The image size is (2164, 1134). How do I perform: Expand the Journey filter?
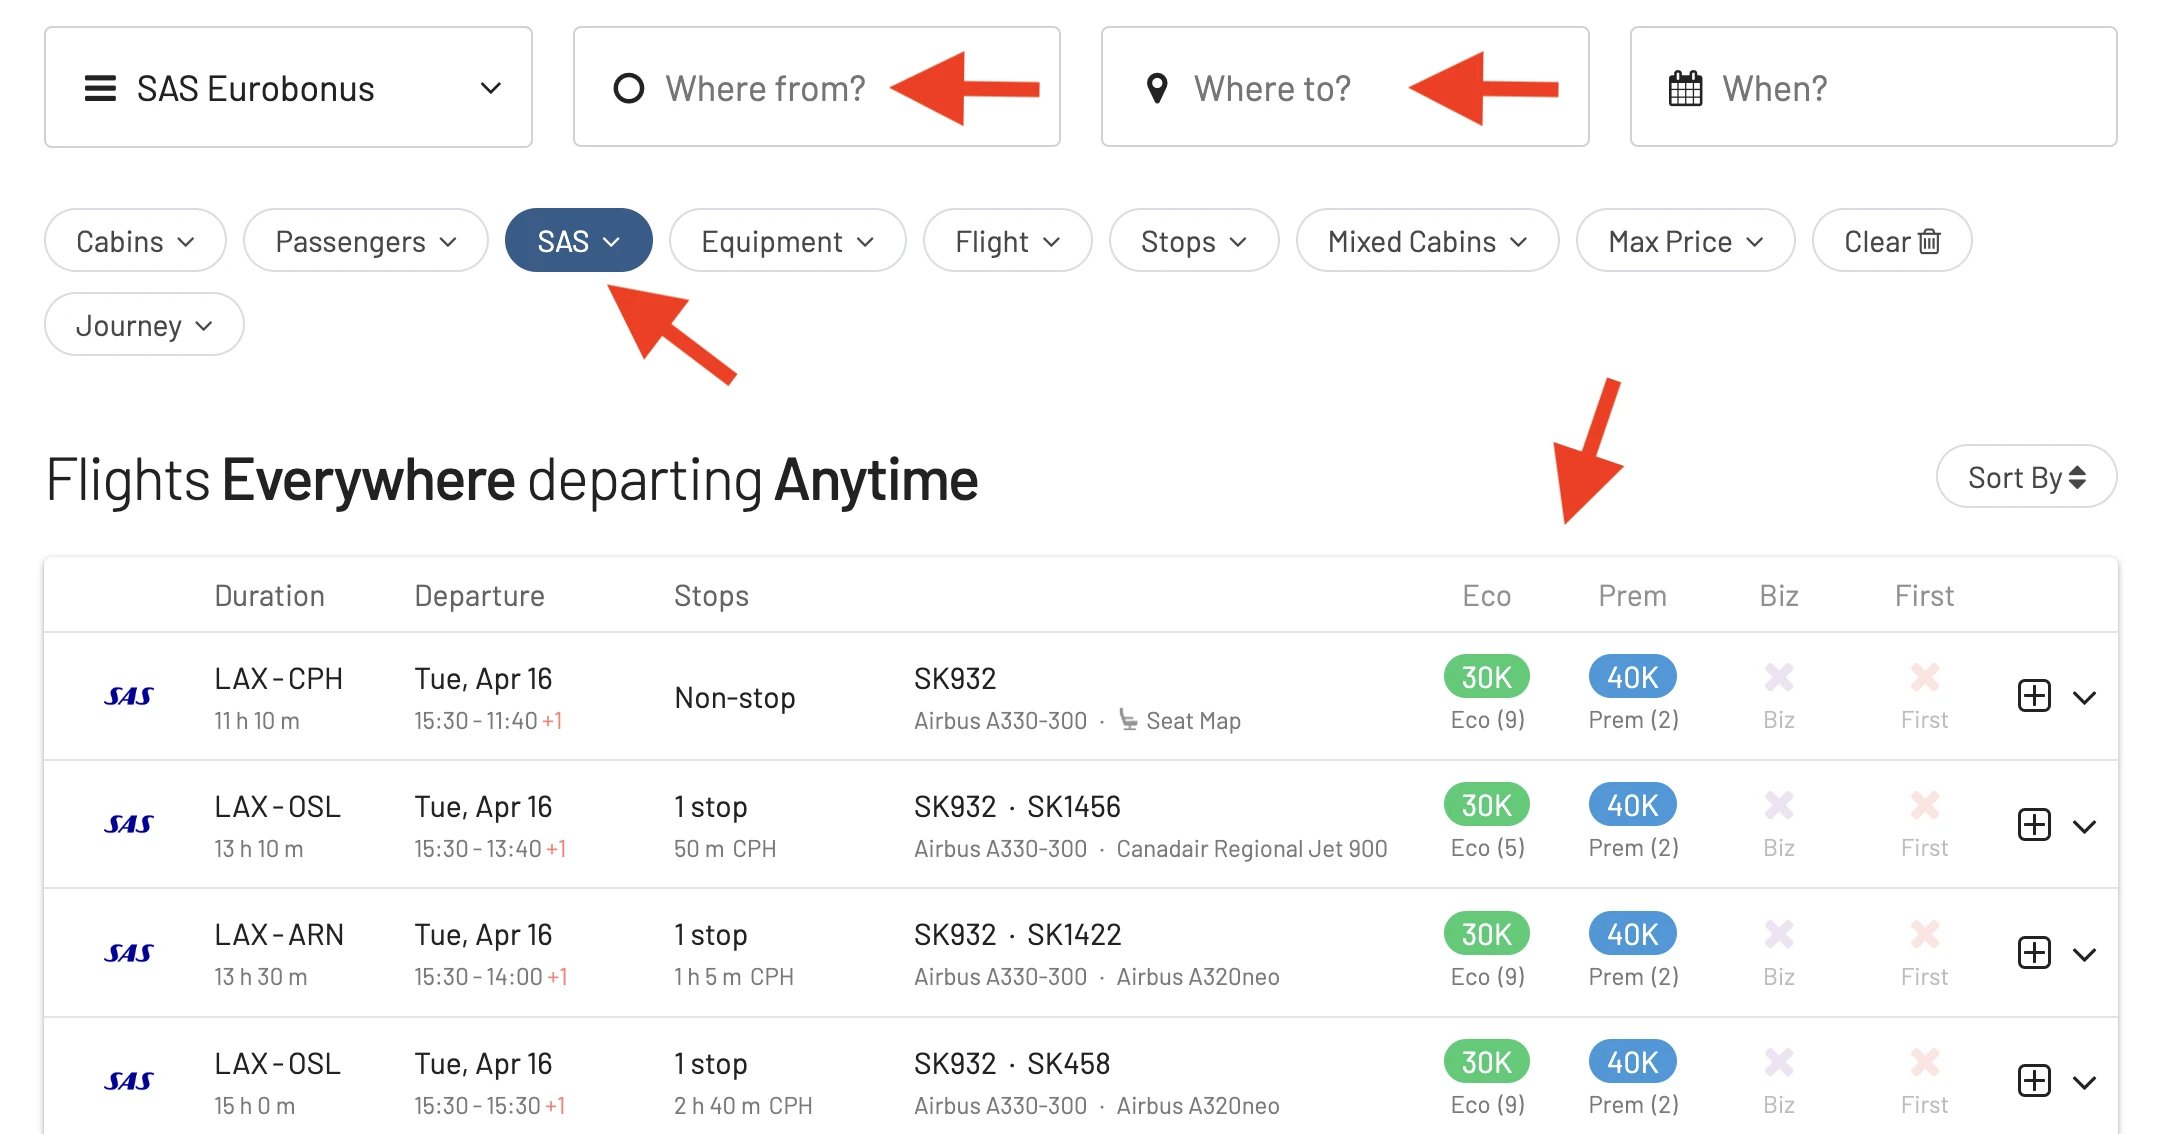pos(144,325)
